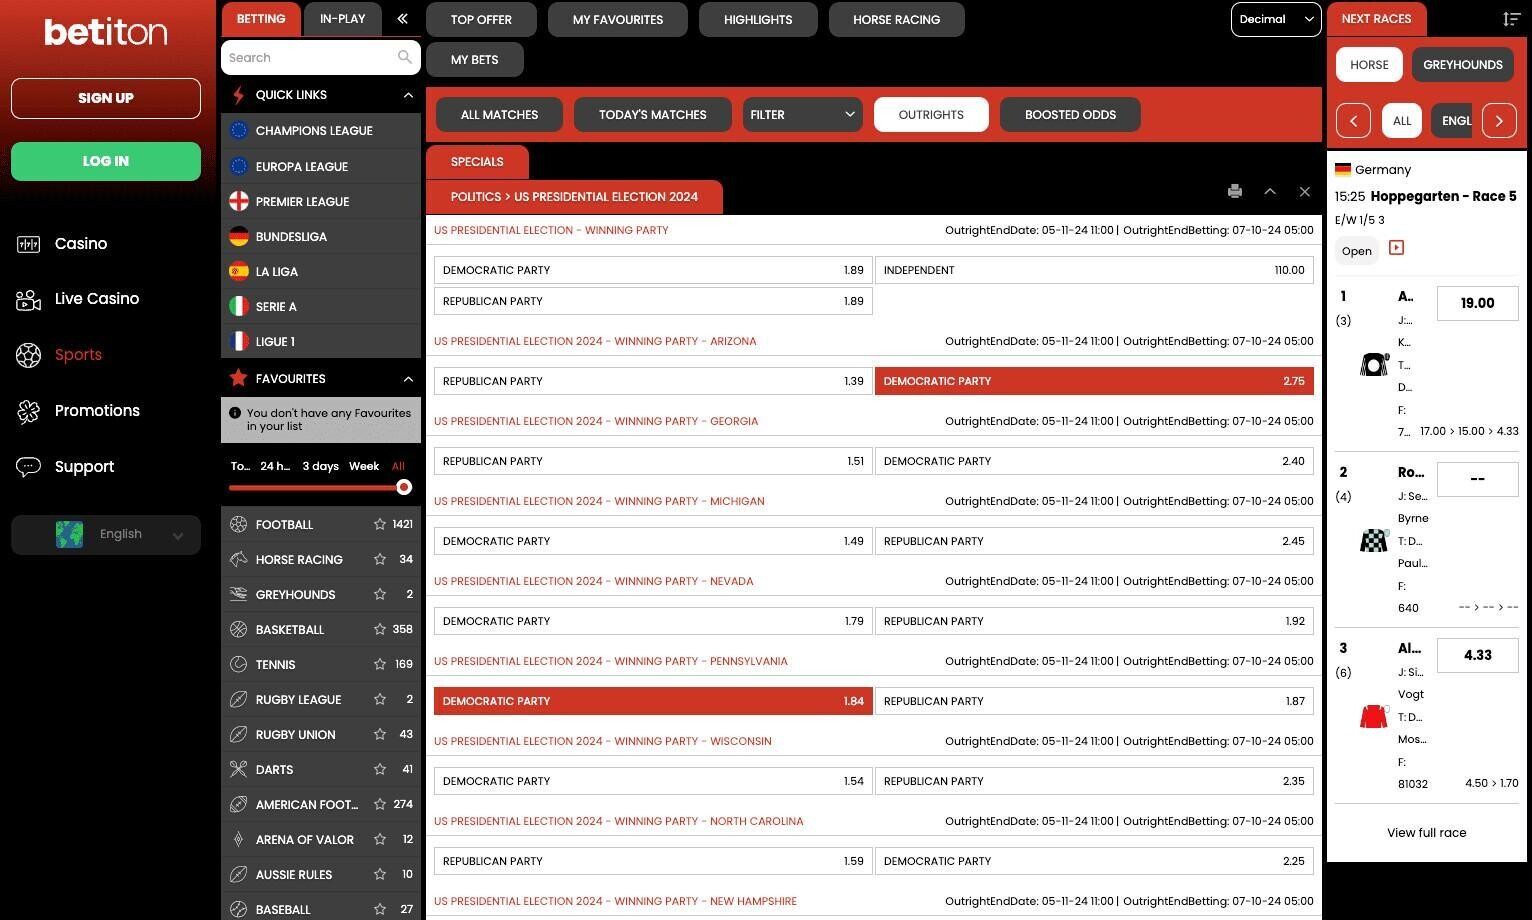This screenshot has height=920, width=1532.
Task: Go to next race country with right arrow
Action: (1499, 121)
